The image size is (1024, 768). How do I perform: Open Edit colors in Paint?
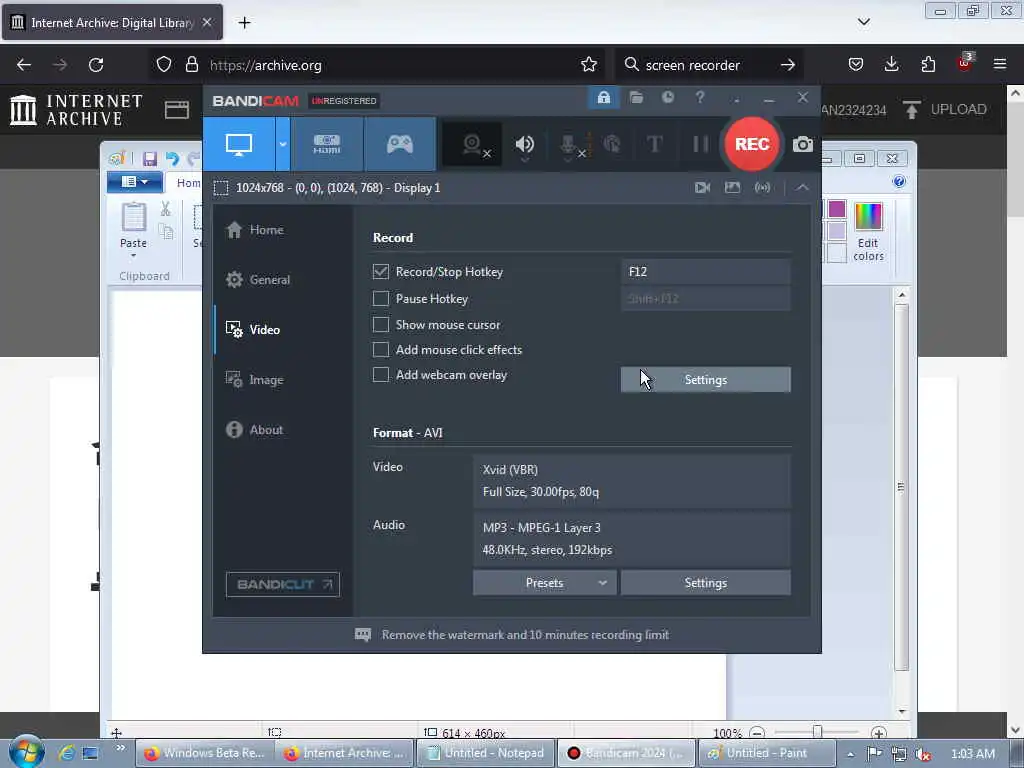(x=868, y=232)
